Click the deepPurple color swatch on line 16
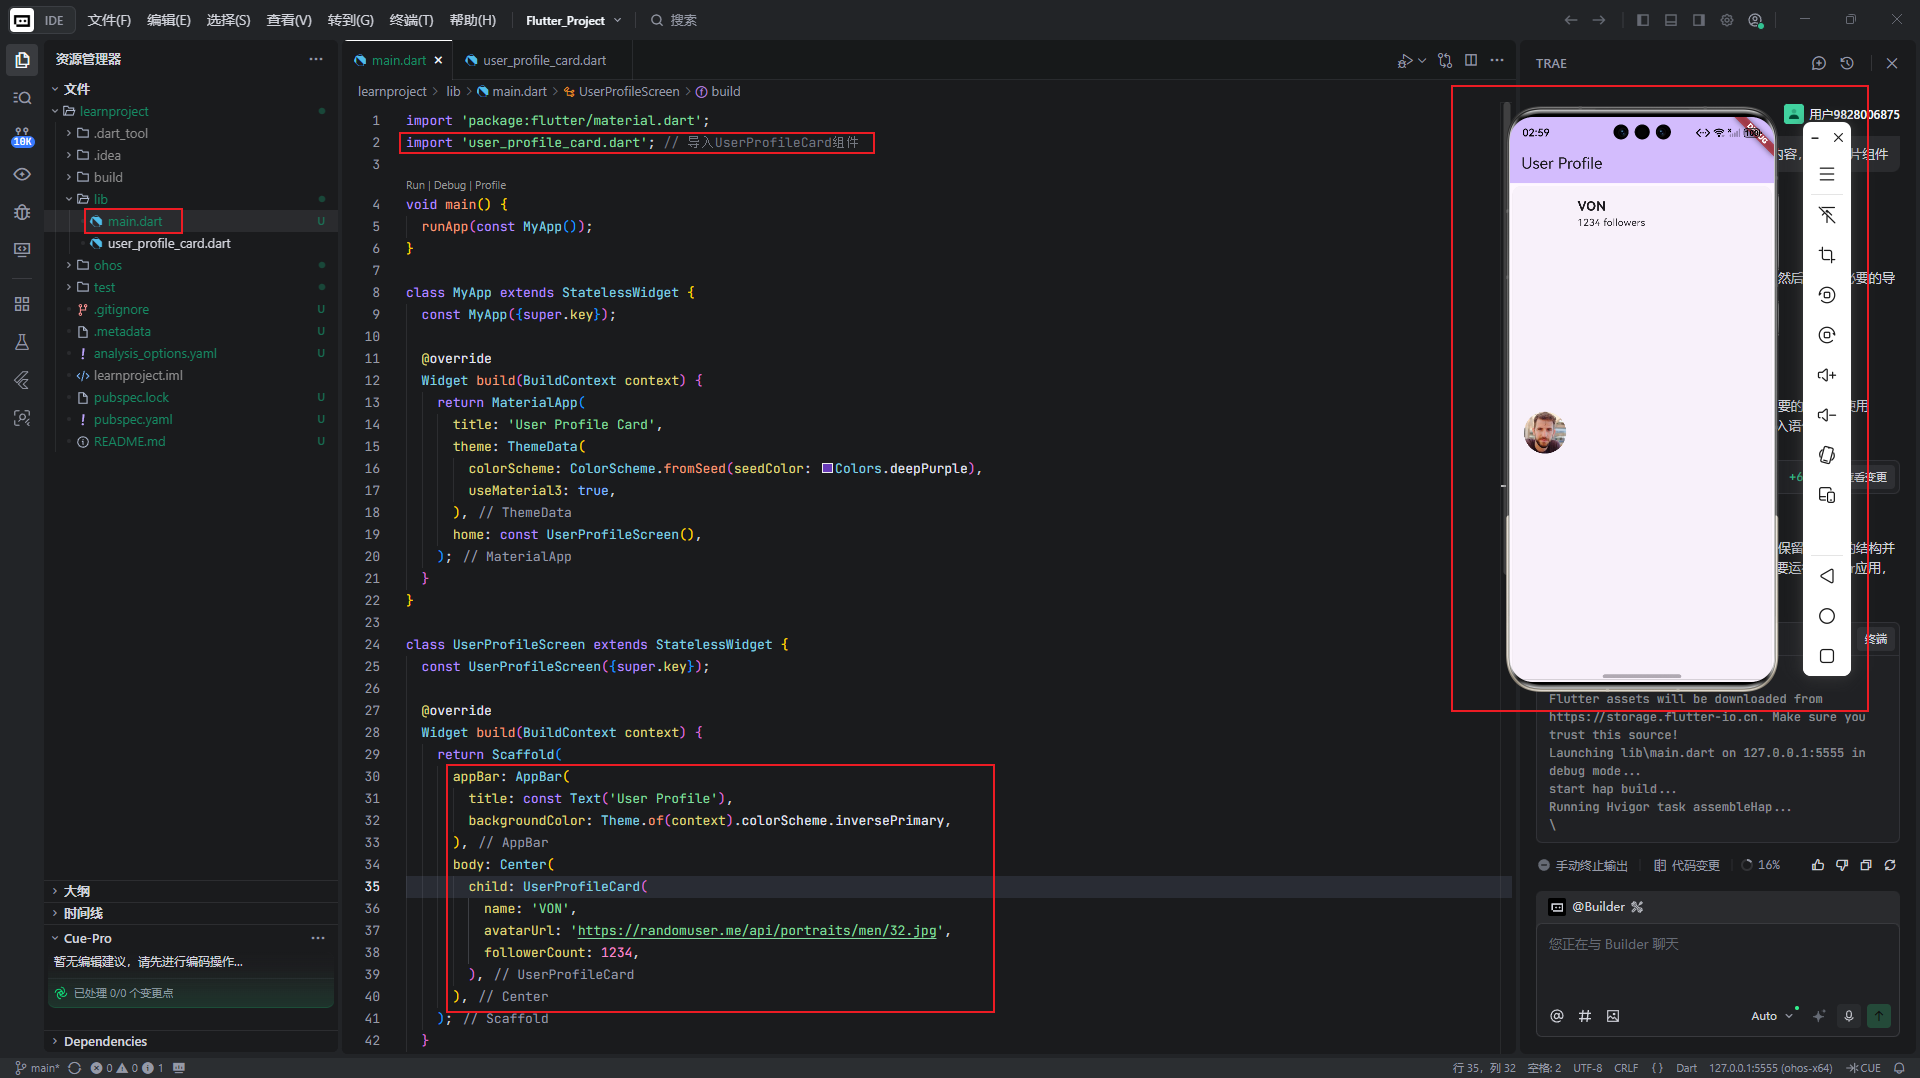Screen dimensions: 1920x1078 pos(827,468)
